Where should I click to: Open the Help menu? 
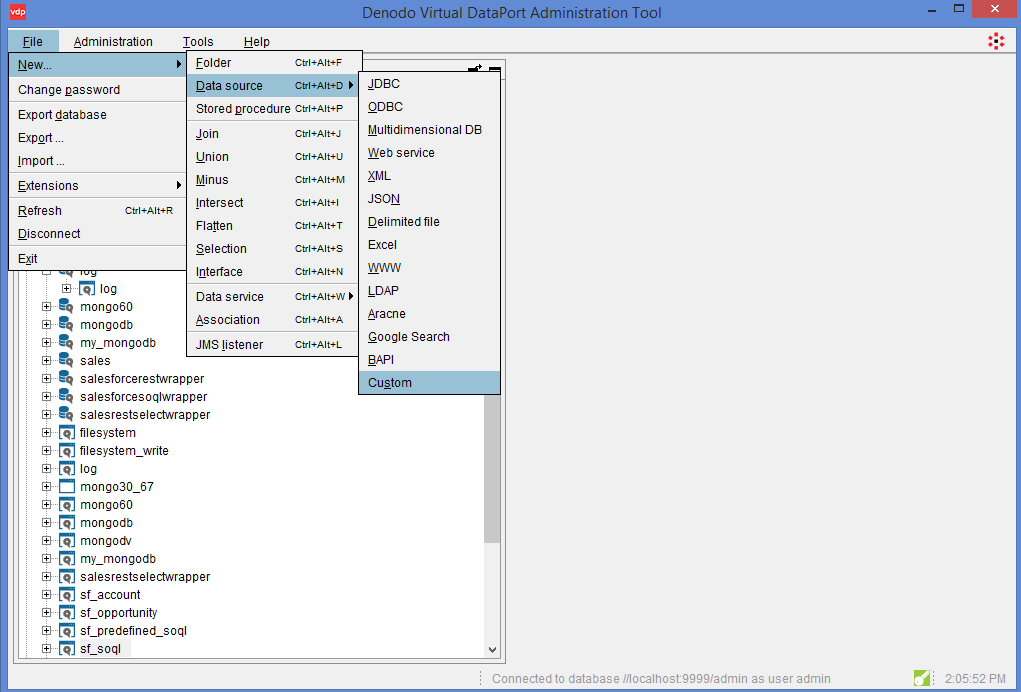pos(257,42)
